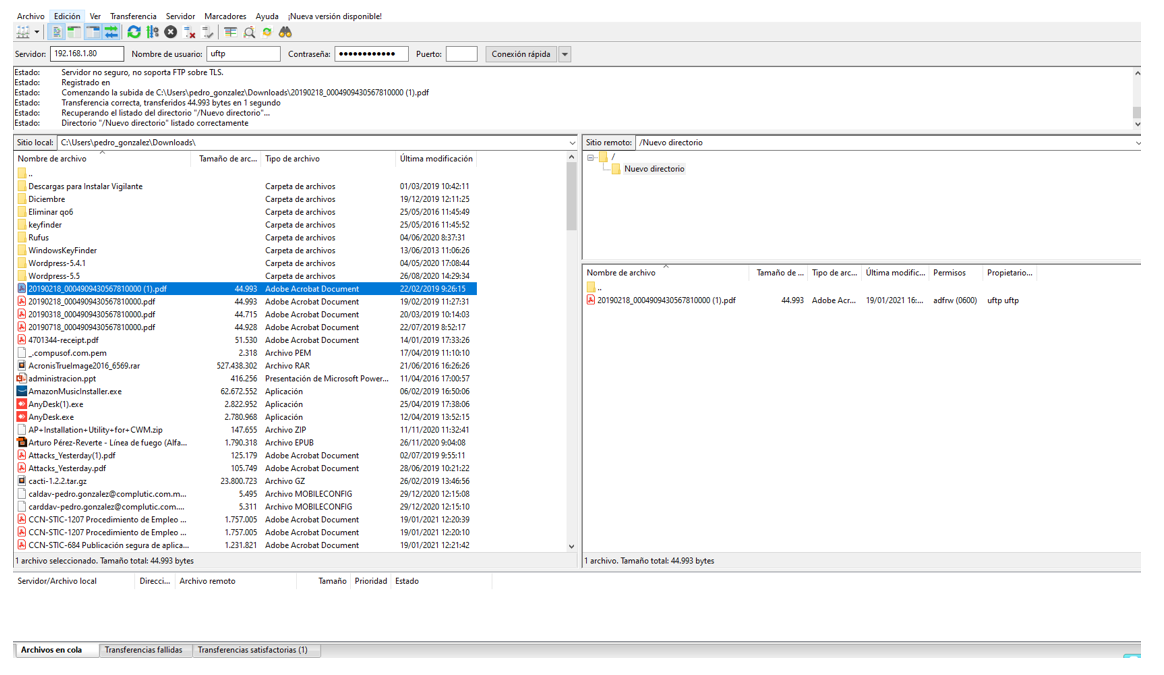Open the Edición menu
Screen dimensions: 1164x675
click(67, 16)
